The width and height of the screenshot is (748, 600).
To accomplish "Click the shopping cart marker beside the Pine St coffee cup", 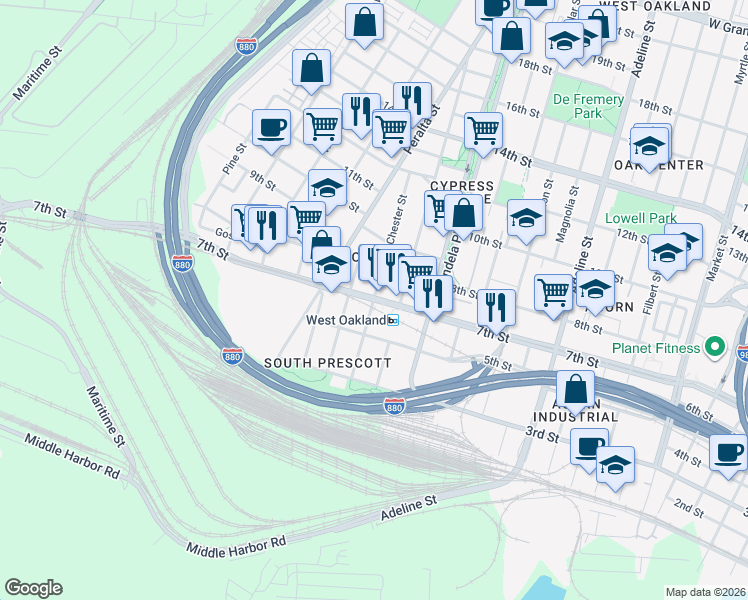I will coord(322,129).
